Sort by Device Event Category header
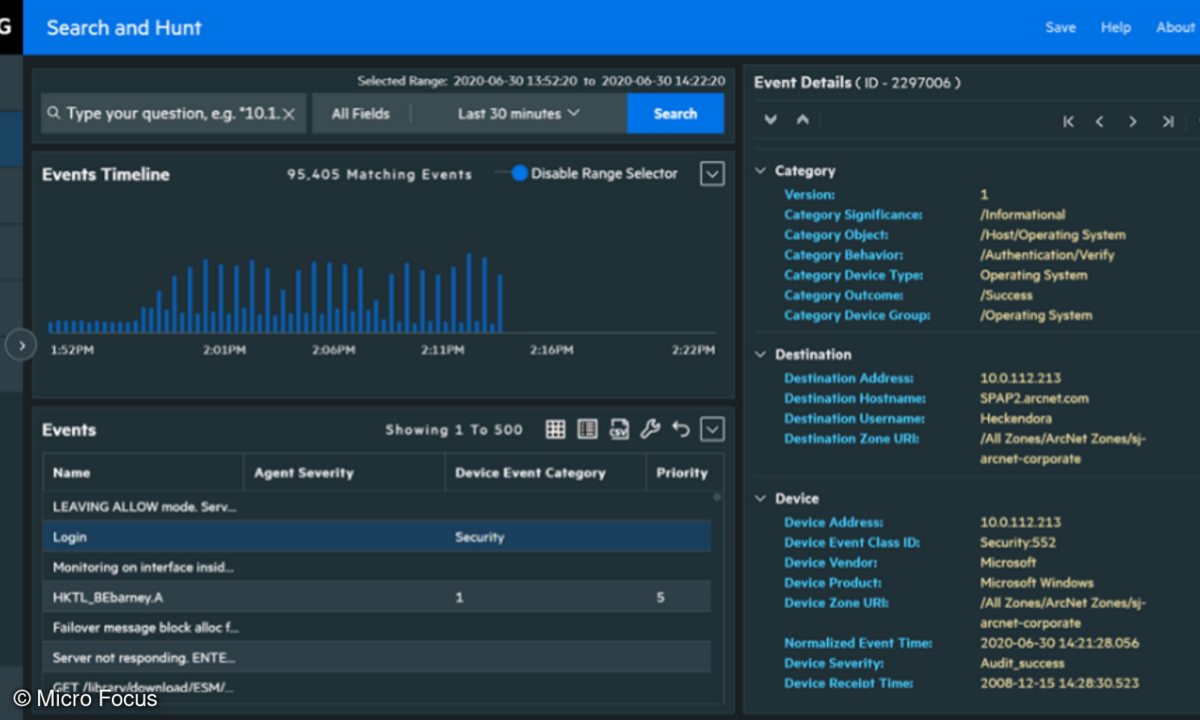This screenshot has height=720, width=1200. click(545, 472)
